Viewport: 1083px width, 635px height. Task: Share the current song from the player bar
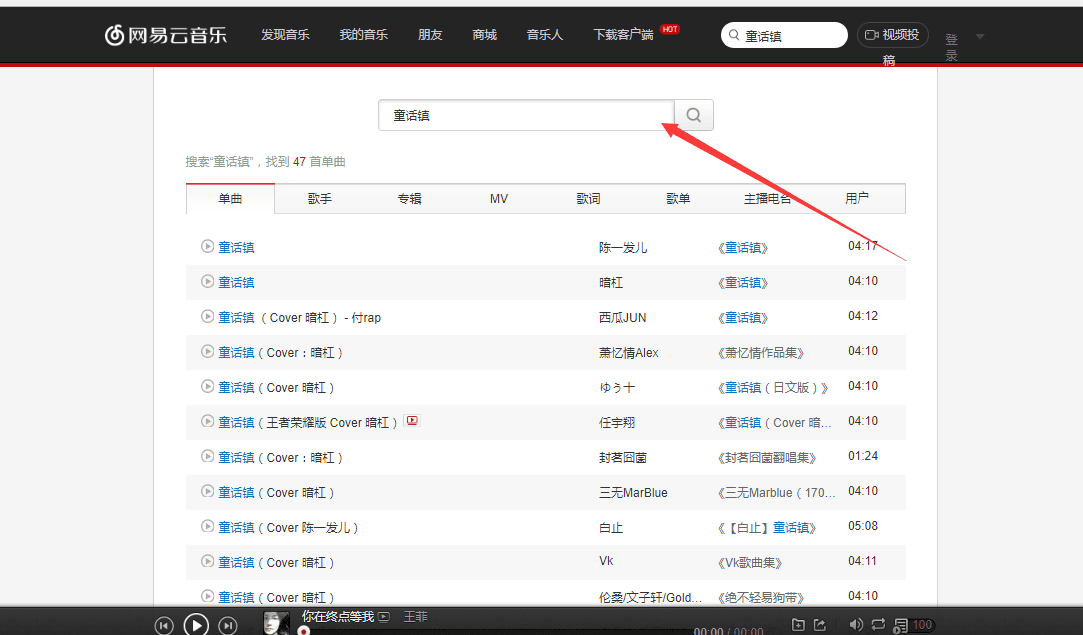(x=820, y=625)
